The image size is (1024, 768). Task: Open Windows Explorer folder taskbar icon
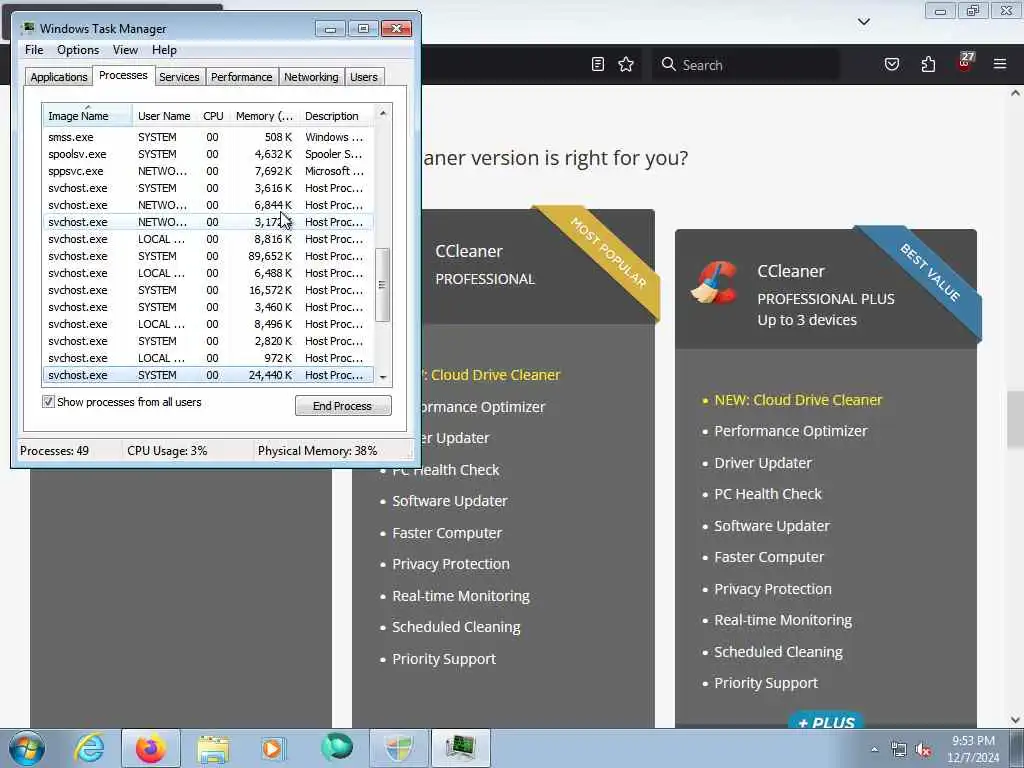pyautogui.click(x=213, y=748)
